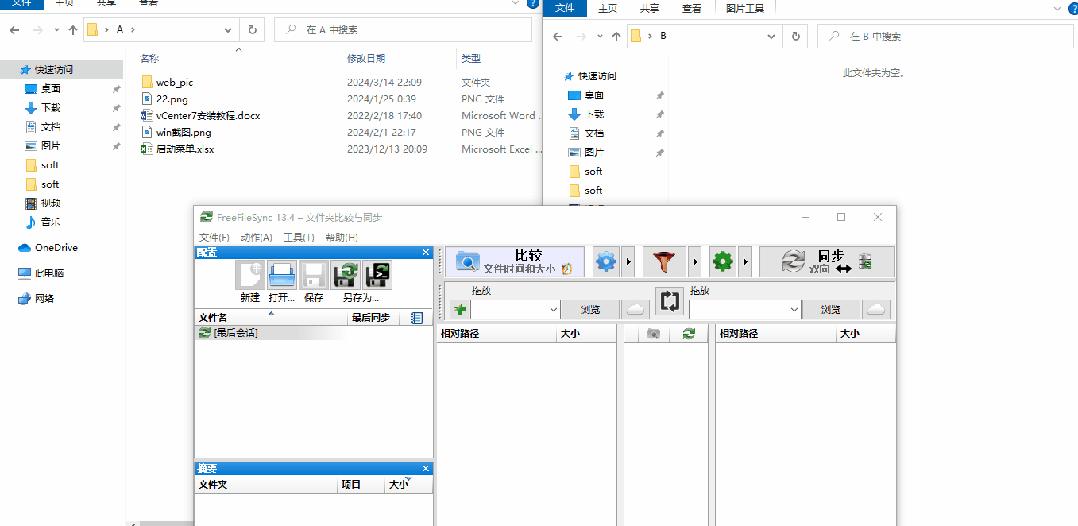The image size is (1078, 526).
Task: Close the configuration (配置) panel
Action: (x=426, y=253)
